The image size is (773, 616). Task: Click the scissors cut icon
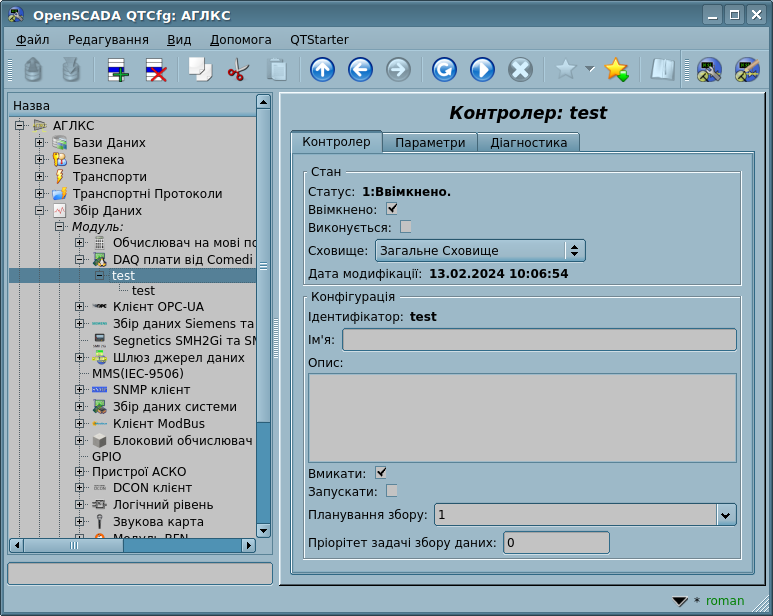[238, 70]
